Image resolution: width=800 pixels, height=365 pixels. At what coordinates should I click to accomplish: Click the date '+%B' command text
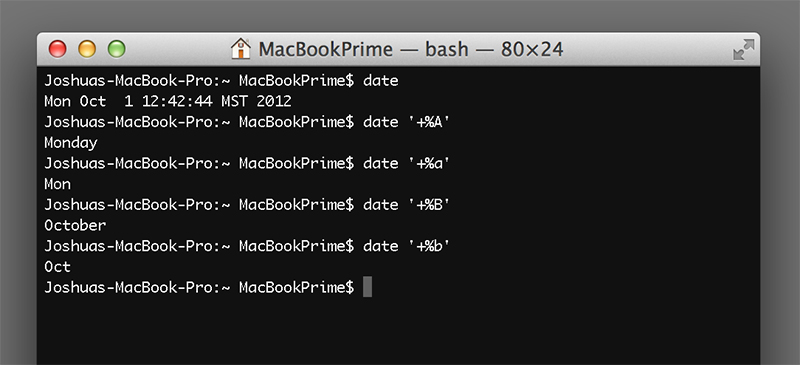click(407, 205)
